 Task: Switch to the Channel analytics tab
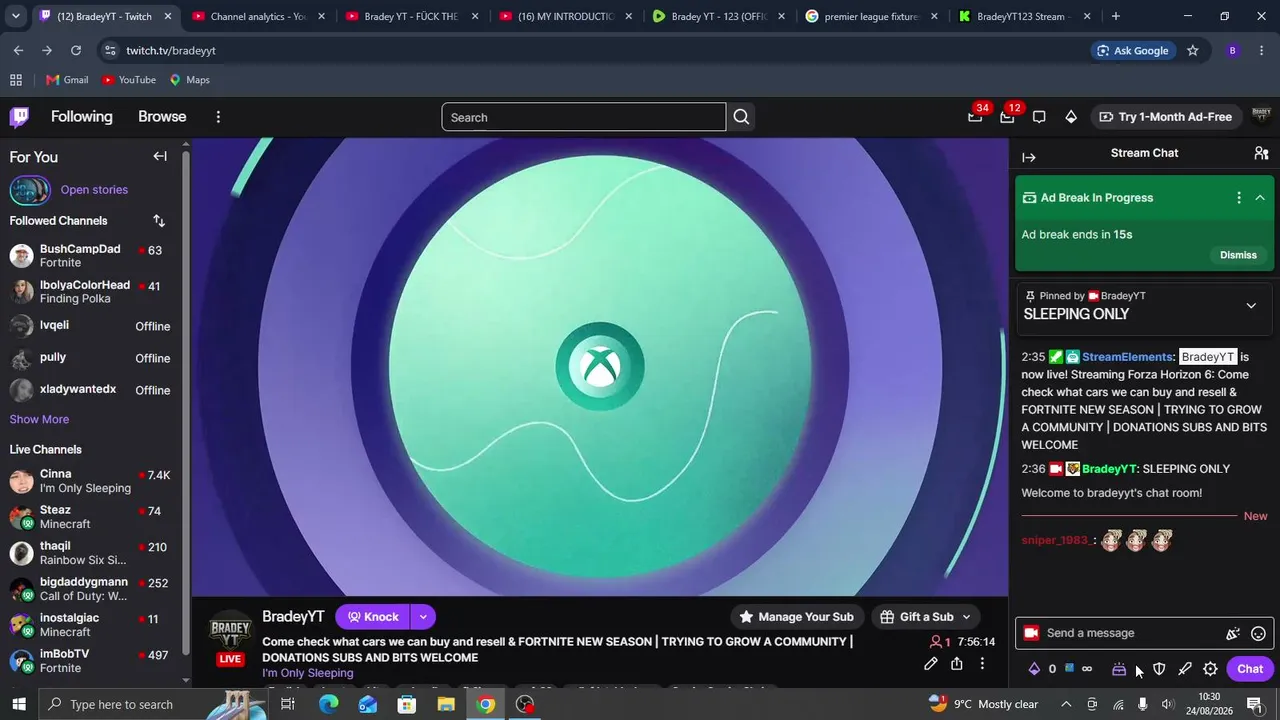click(257, 16)
